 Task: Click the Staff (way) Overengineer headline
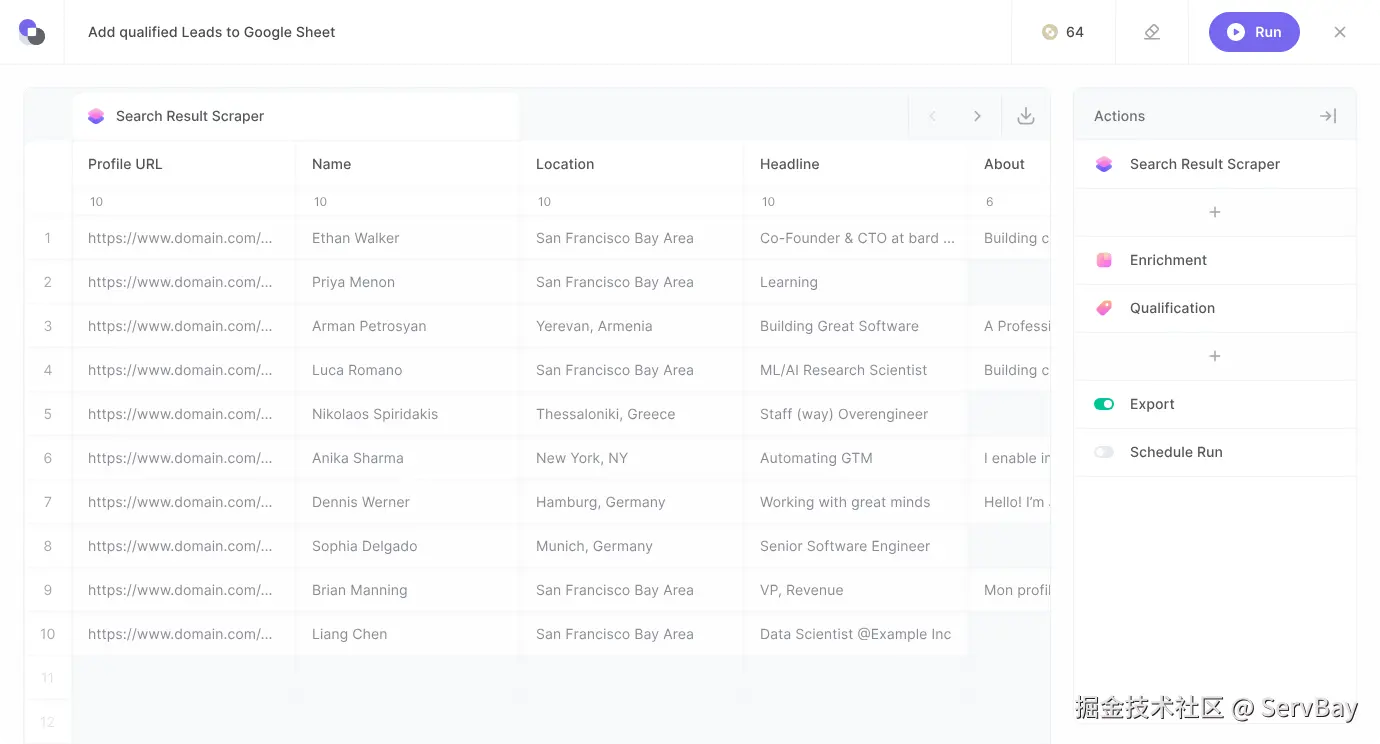click(856, 414)
